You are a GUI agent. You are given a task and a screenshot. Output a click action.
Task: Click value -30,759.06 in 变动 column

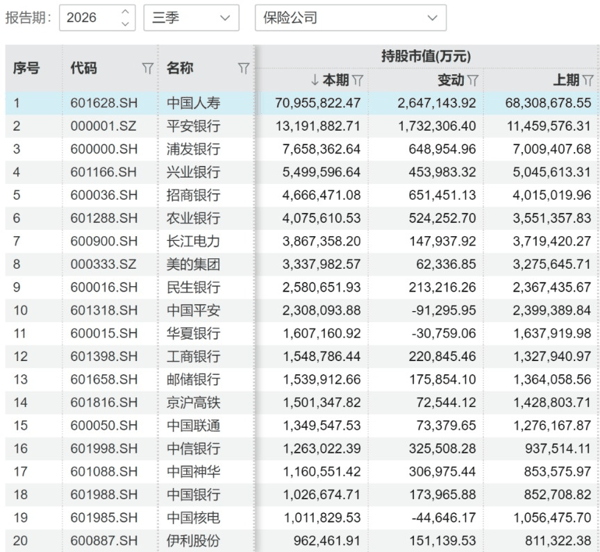pyautogui.click(x=443, y=333)
